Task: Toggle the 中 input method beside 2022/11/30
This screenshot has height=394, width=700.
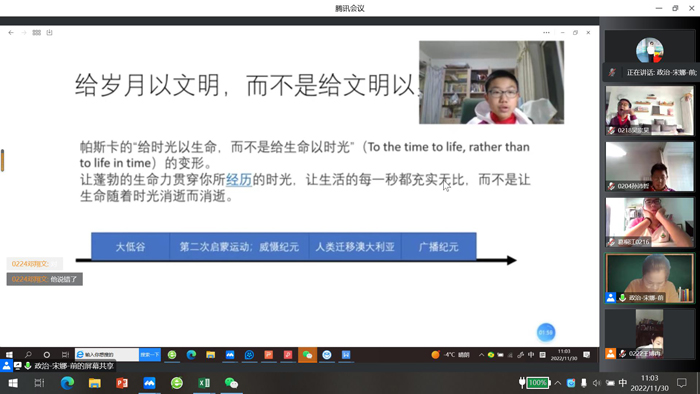Action: coord(623,383)
